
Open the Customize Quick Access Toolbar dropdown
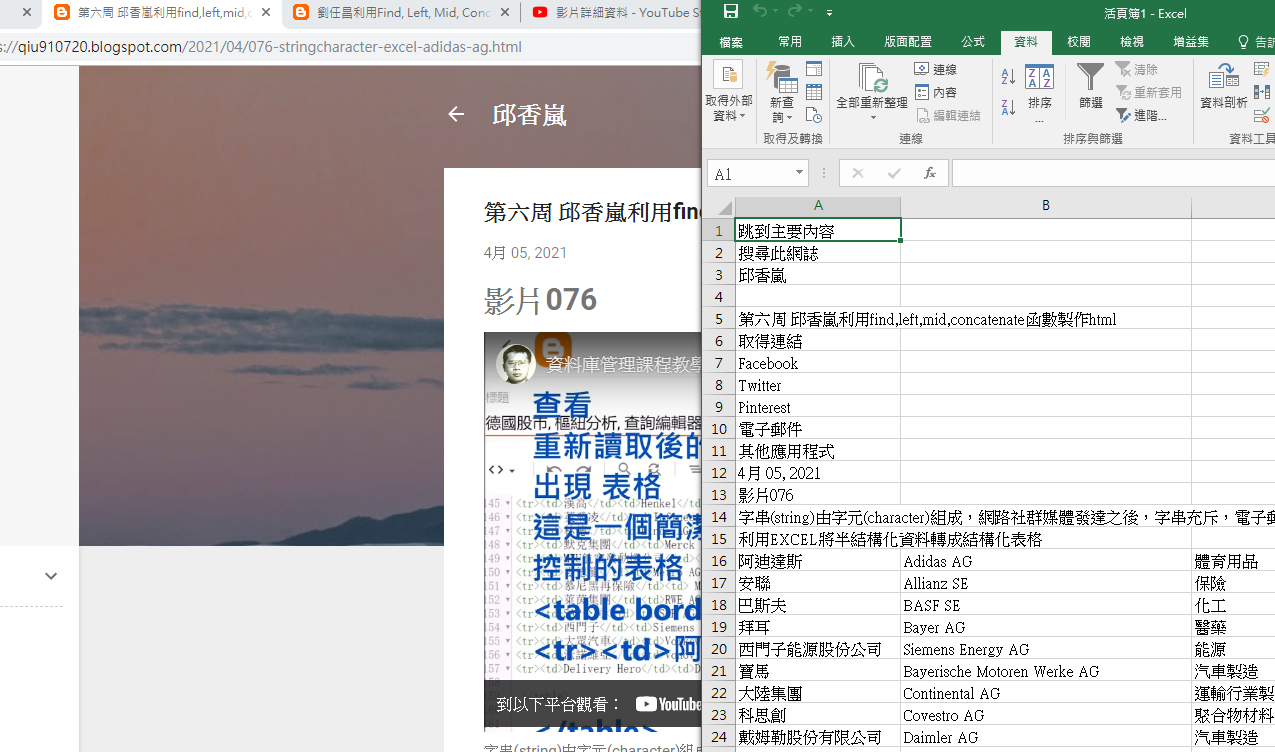830,13
